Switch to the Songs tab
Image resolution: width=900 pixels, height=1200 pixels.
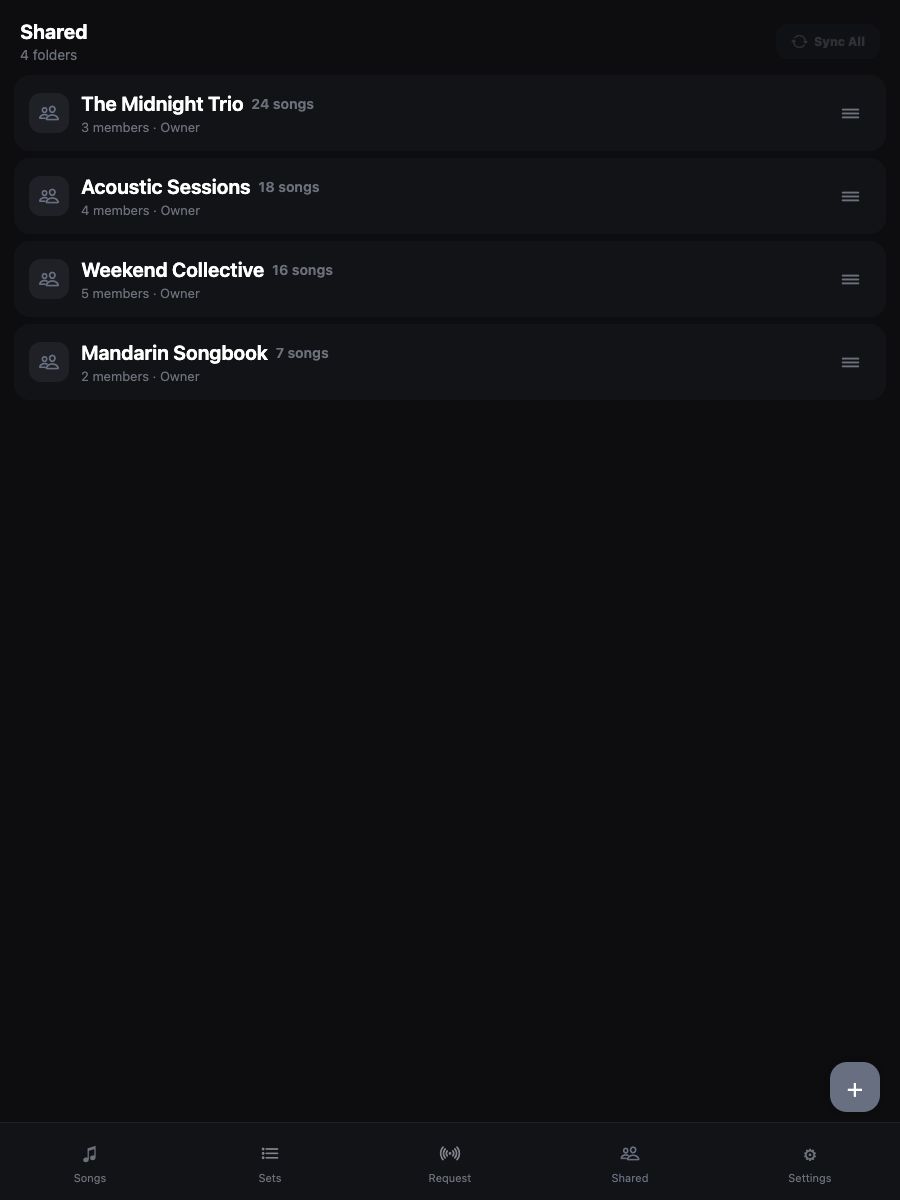pyautogui.click(x=90, y=1162)
